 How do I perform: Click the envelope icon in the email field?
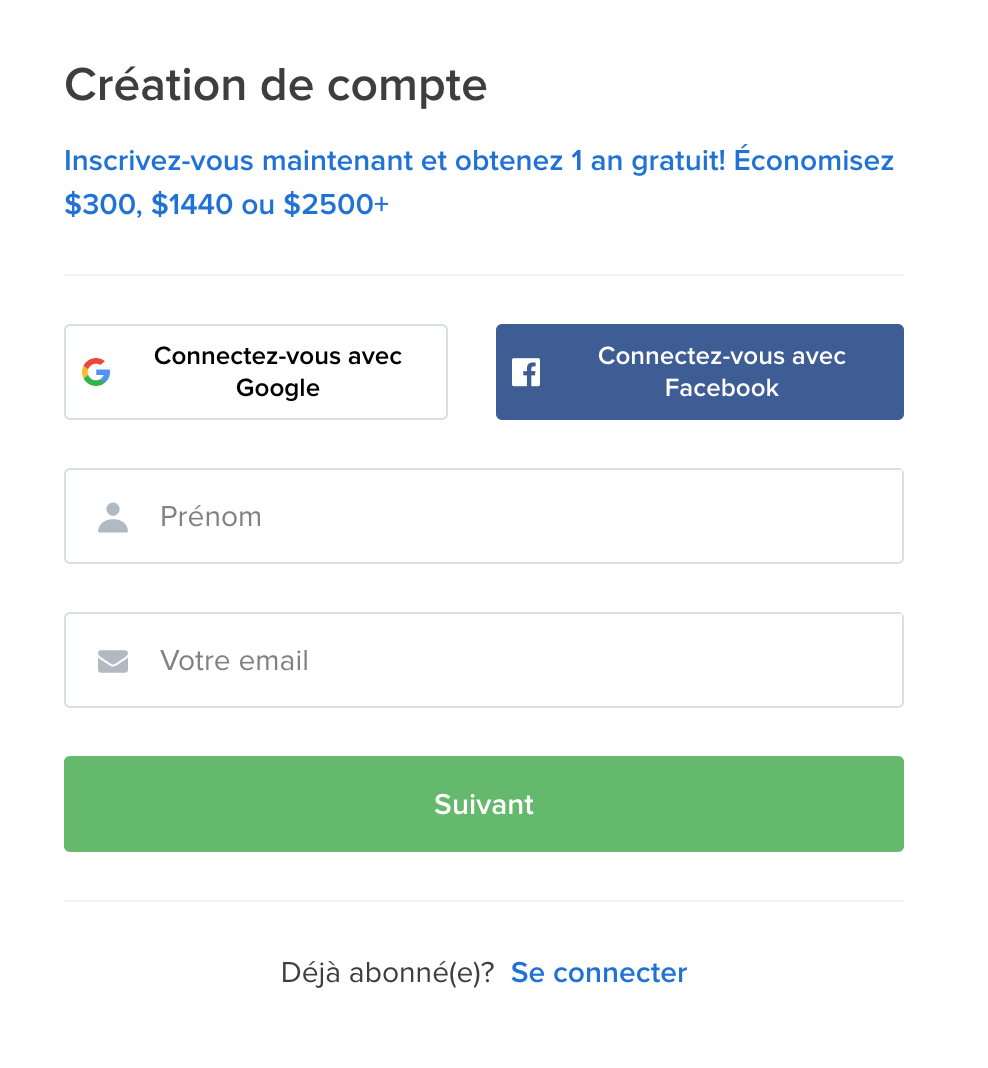click(113, 661)
